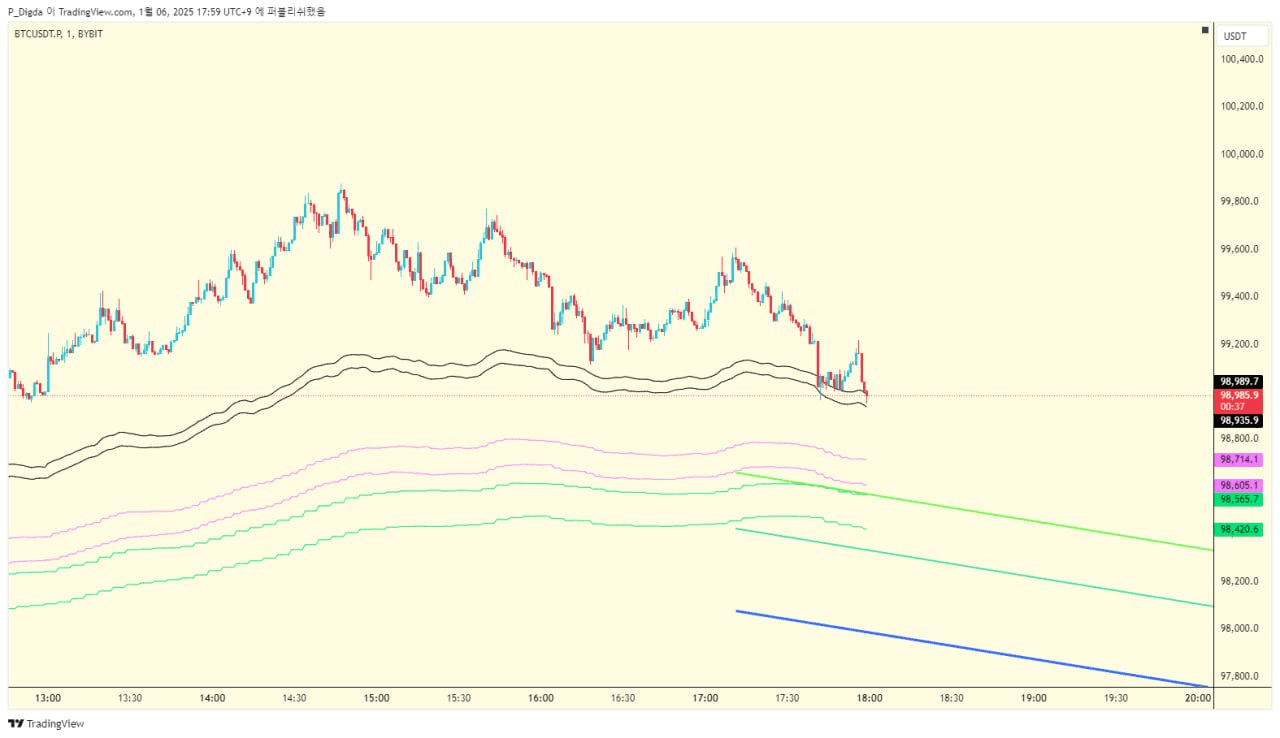This screenshot has width=1280, height=738.
Task: Click the 99,600.0 price axis value
Action: pyautogui.click(x=1241, y=249)
